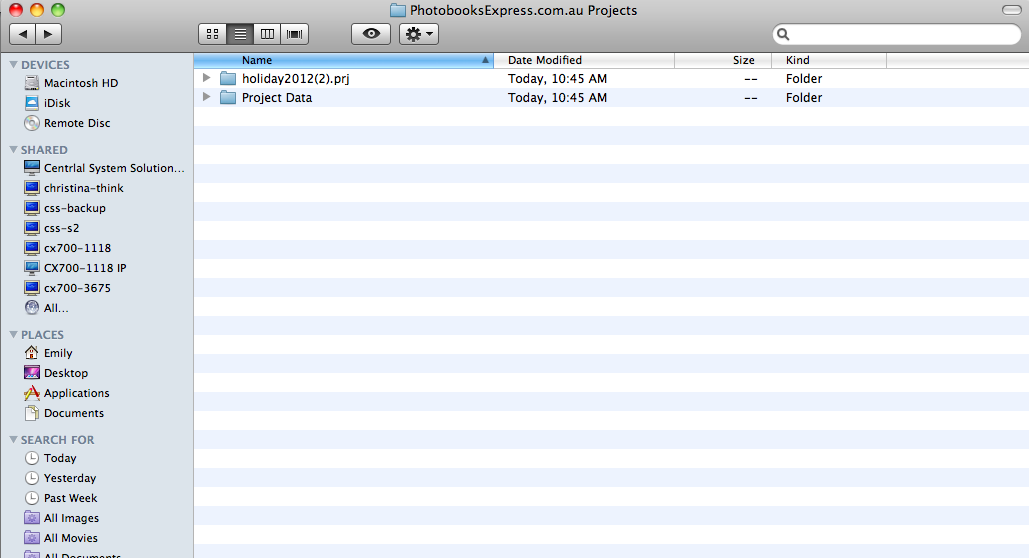This screenshot has height=558, width=1029.
Task: Collapse the DEVICES sidebar section
Action: point(13,65)
